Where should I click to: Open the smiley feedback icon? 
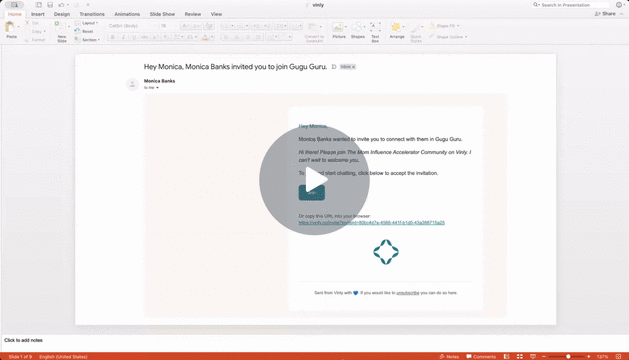(x=619, y=5)
